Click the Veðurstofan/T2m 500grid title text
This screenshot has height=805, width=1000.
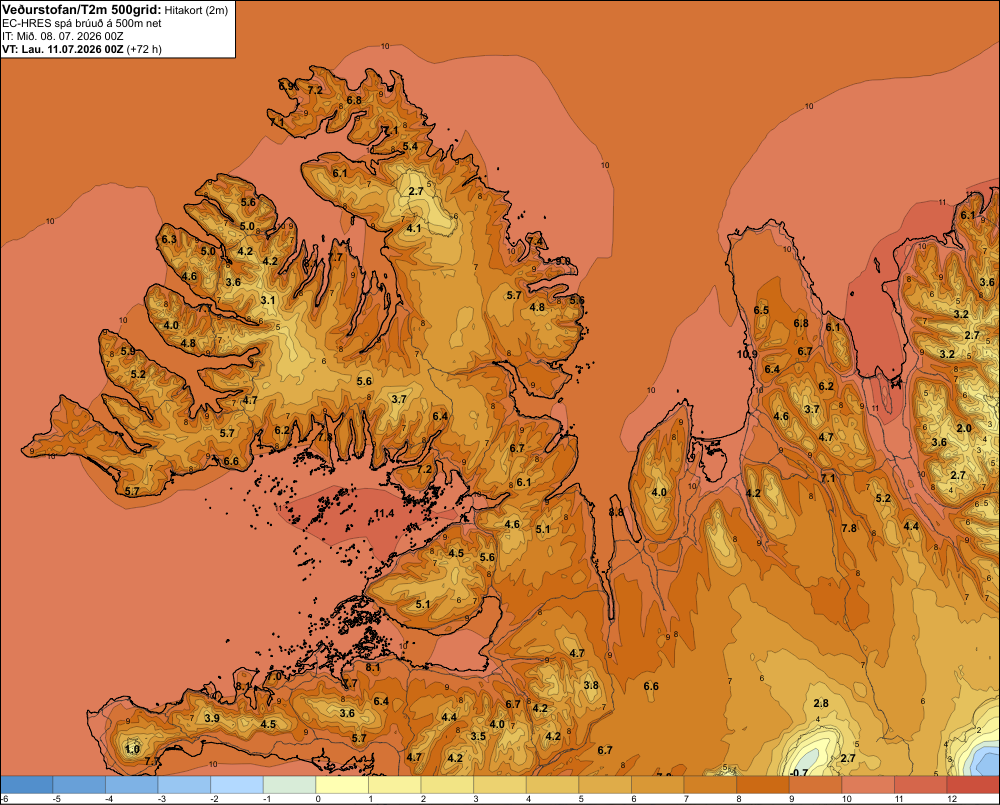click(x=82, y=10)
